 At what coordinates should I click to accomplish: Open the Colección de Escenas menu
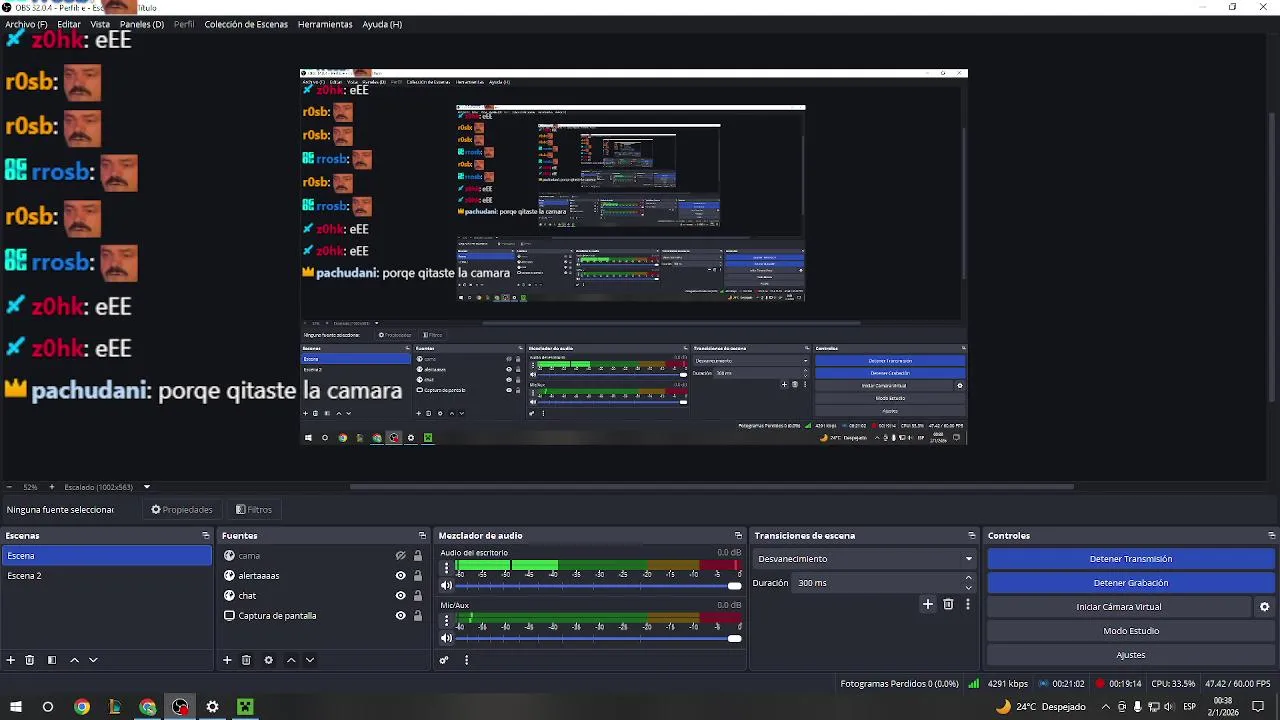(246, 24)
